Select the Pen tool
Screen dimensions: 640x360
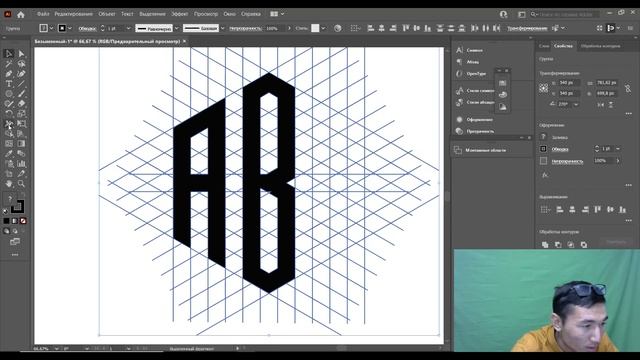[9, 74]
